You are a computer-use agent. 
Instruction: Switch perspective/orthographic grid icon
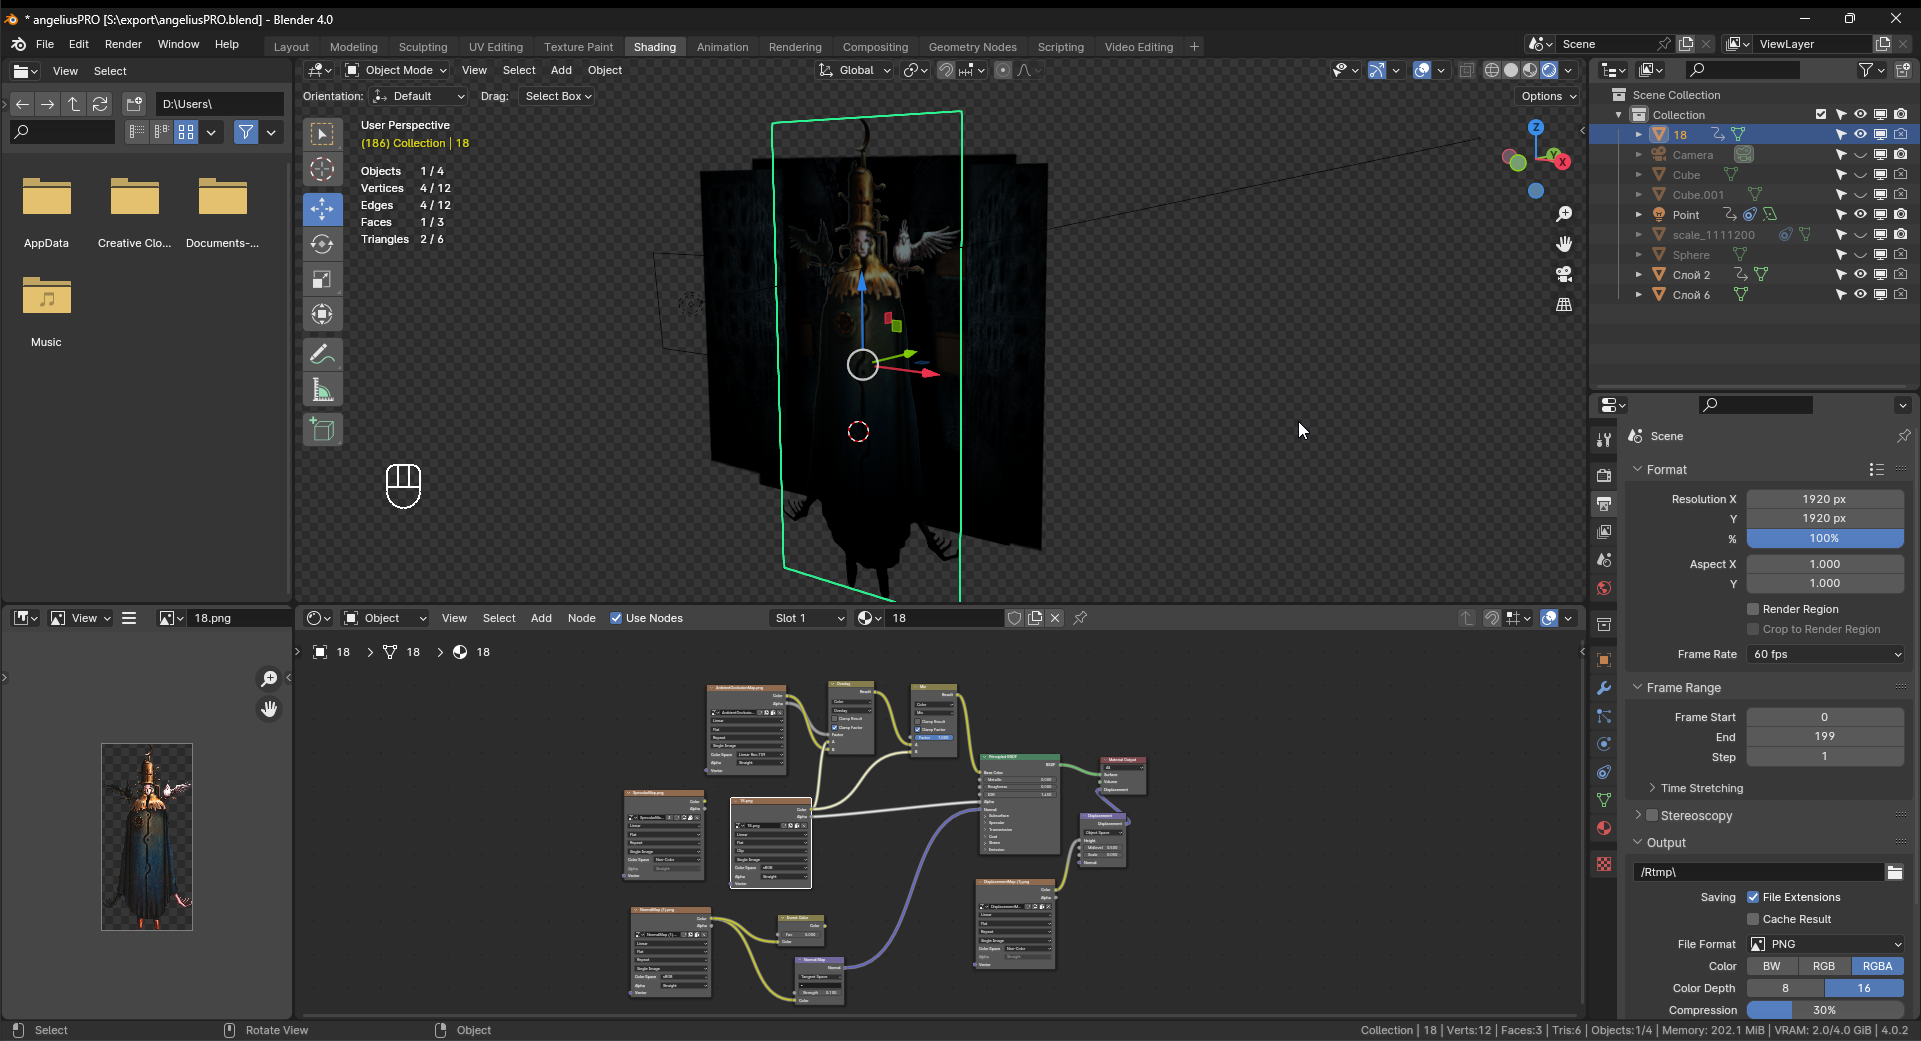pos(1564,304)
